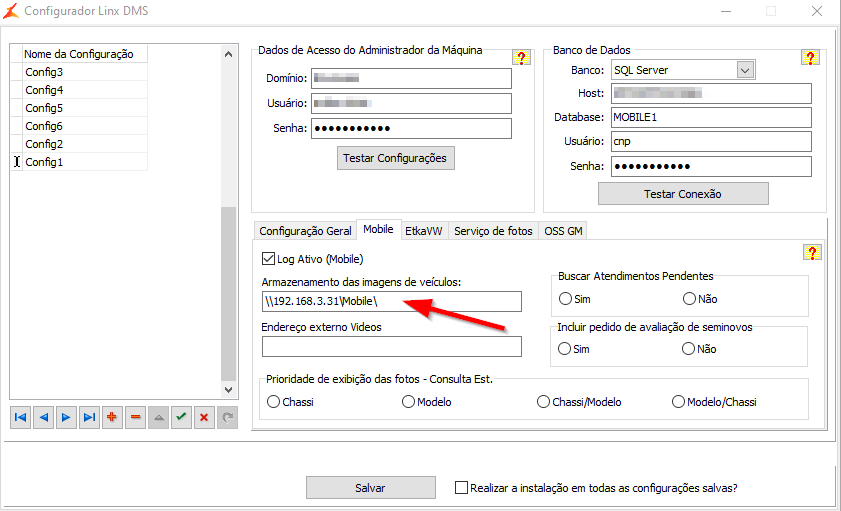Select Sim for Buscar Atendimentos Pendentes
The width and height of the screenshot is (841, 511).
point(565,299)
